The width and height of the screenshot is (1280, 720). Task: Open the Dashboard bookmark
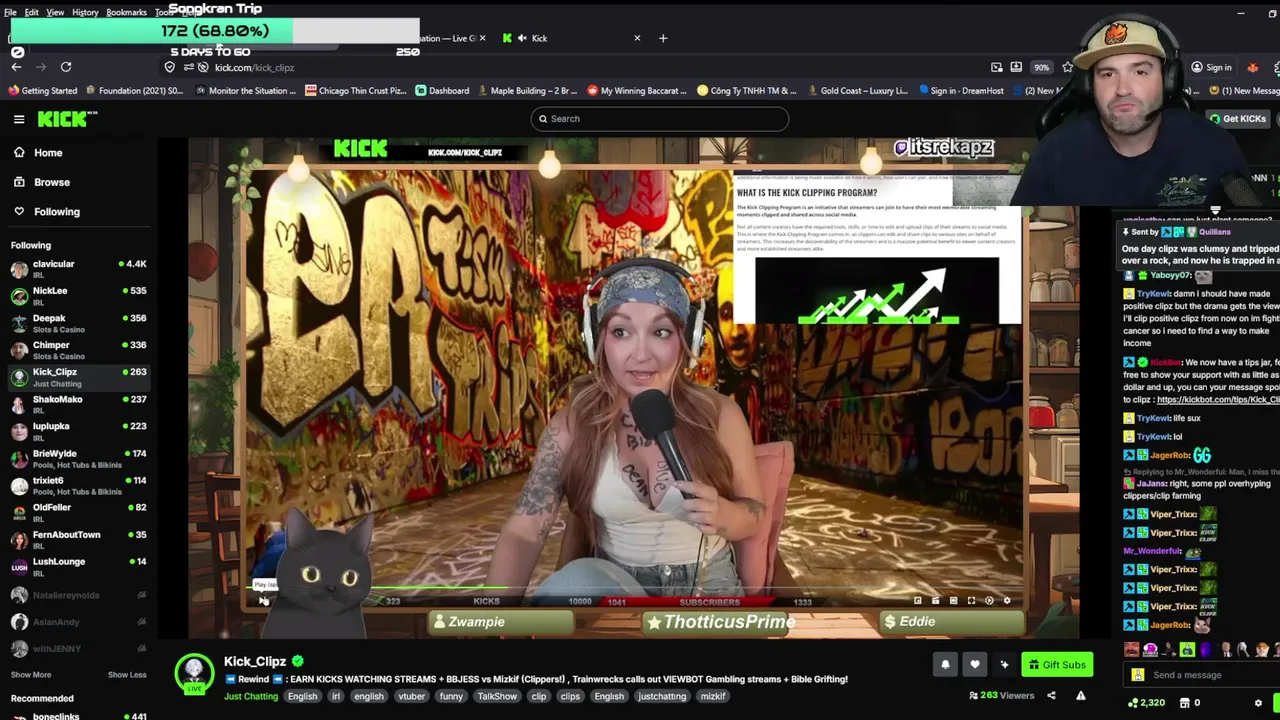(x=442, y=91)
